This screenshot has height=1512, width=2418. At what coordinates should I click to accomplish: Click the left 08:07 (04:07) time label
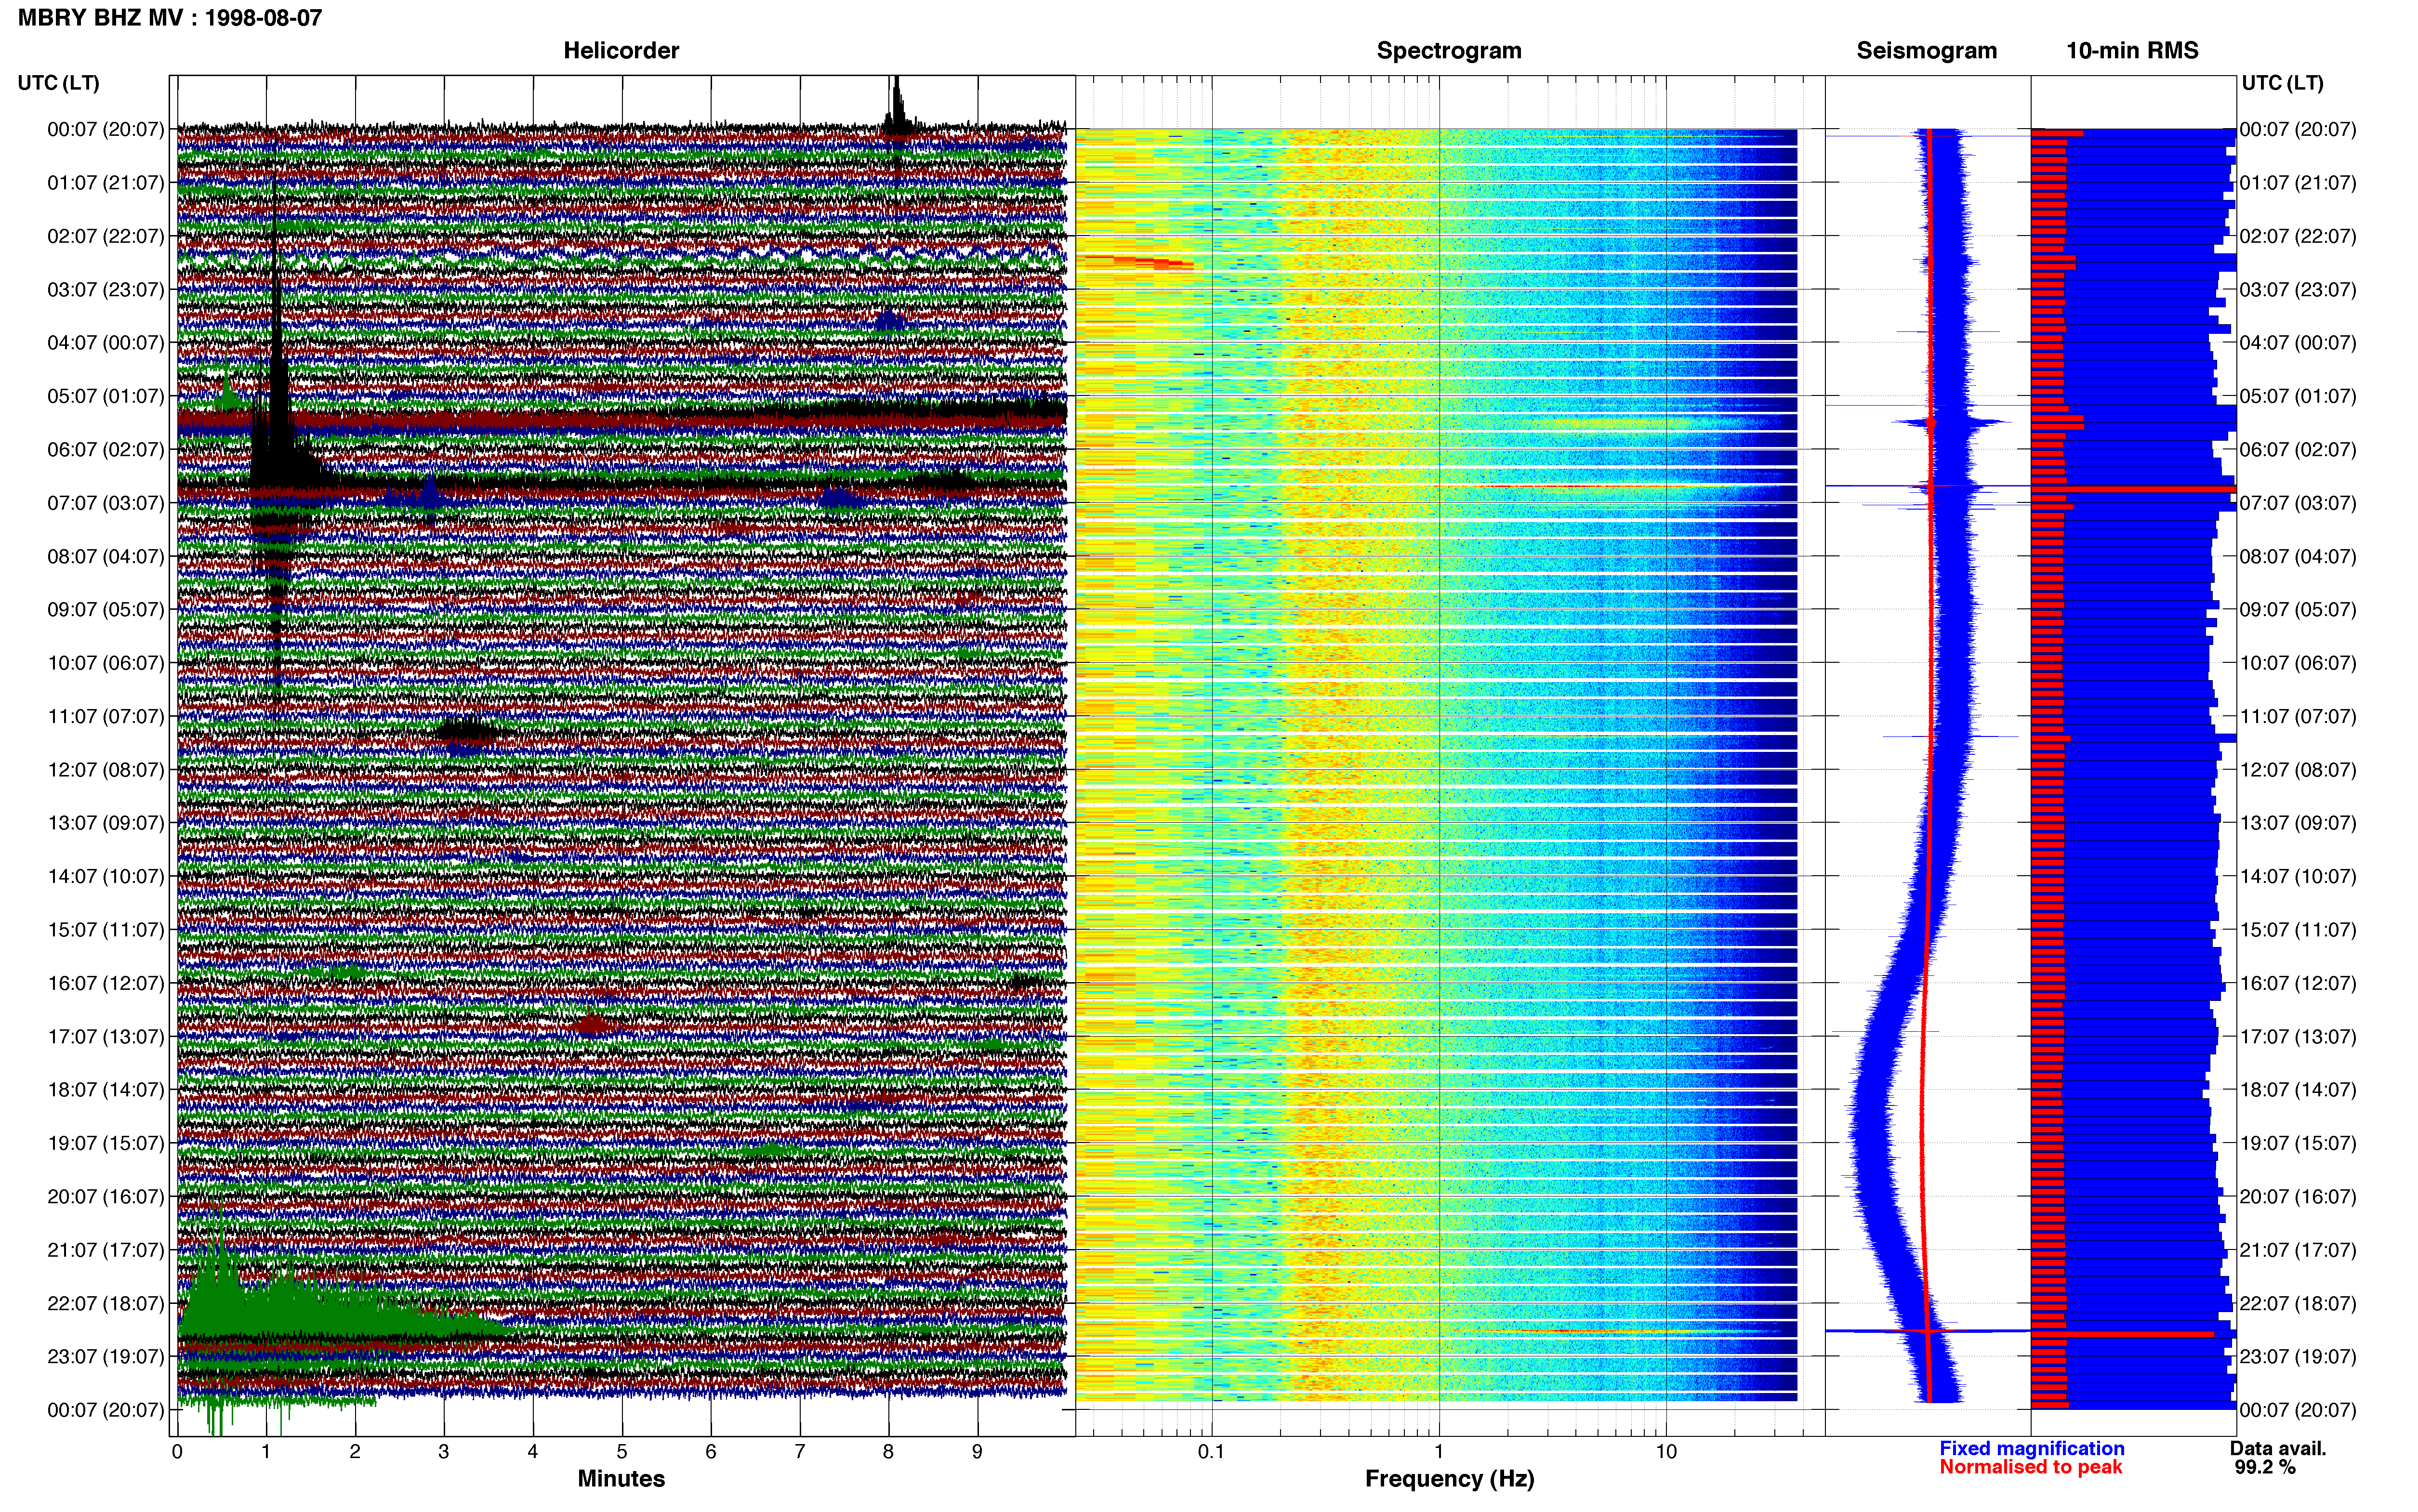tap(105, 556)
